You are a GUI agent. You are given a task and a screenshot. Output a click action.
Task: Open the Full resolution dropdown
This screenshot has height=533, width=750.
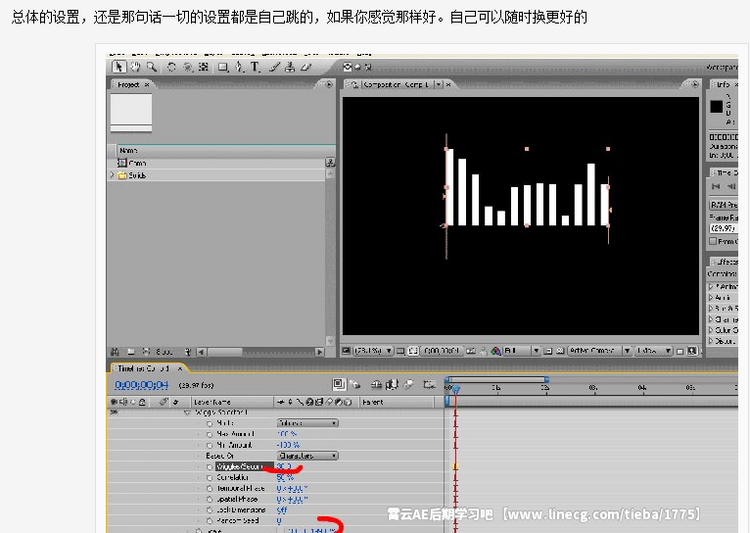(521, 351)
